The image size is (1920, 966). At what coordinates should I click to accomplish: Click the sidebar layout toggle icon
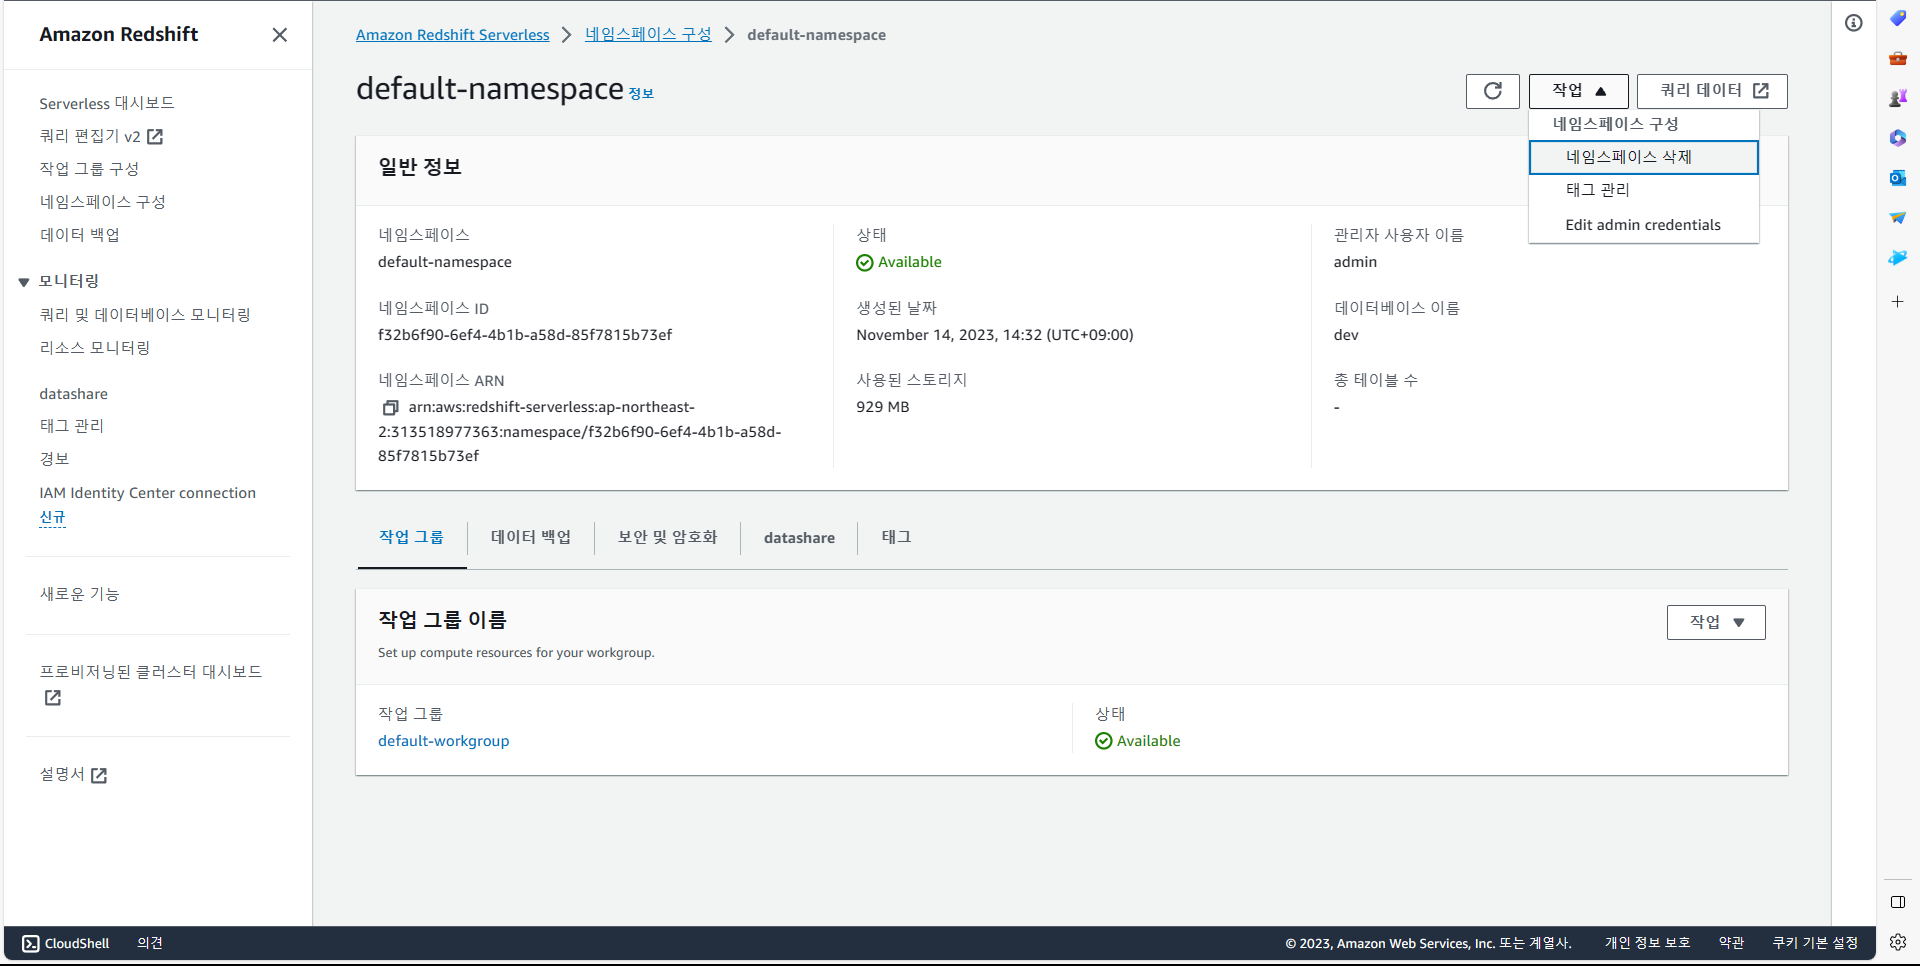point(1897,902)
